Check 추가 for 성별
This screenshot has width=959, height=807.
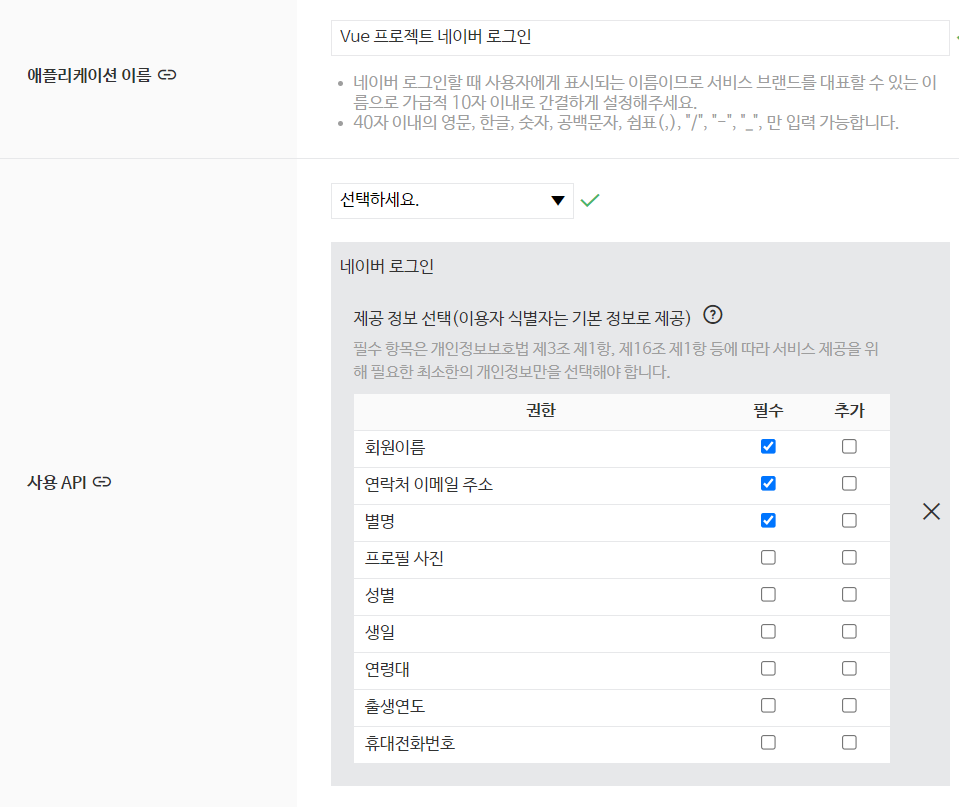click(x=849, y=595)
